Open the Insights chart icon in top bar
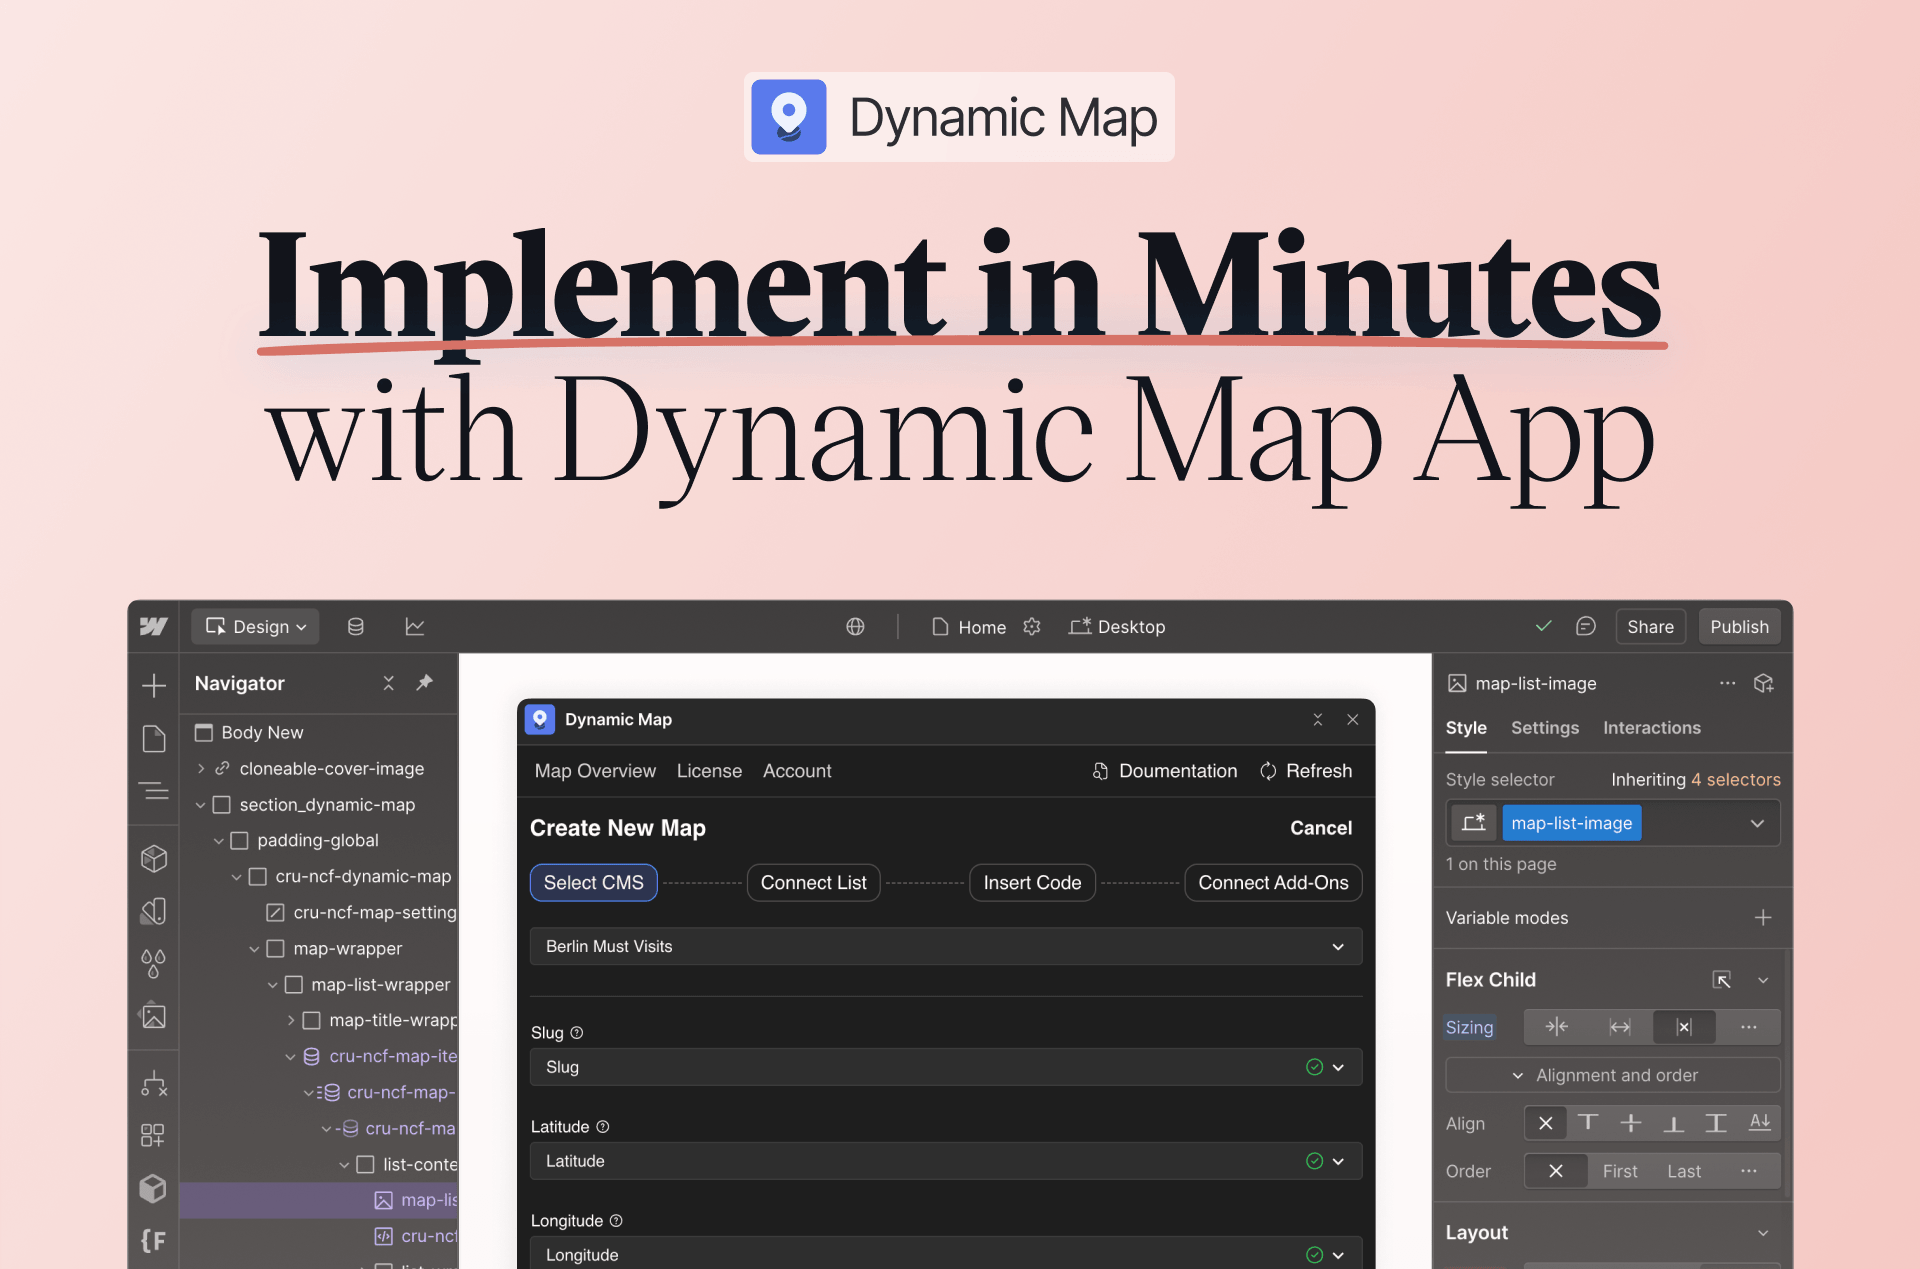This screenshot has width=1920, height=1269. click(415, 627)
